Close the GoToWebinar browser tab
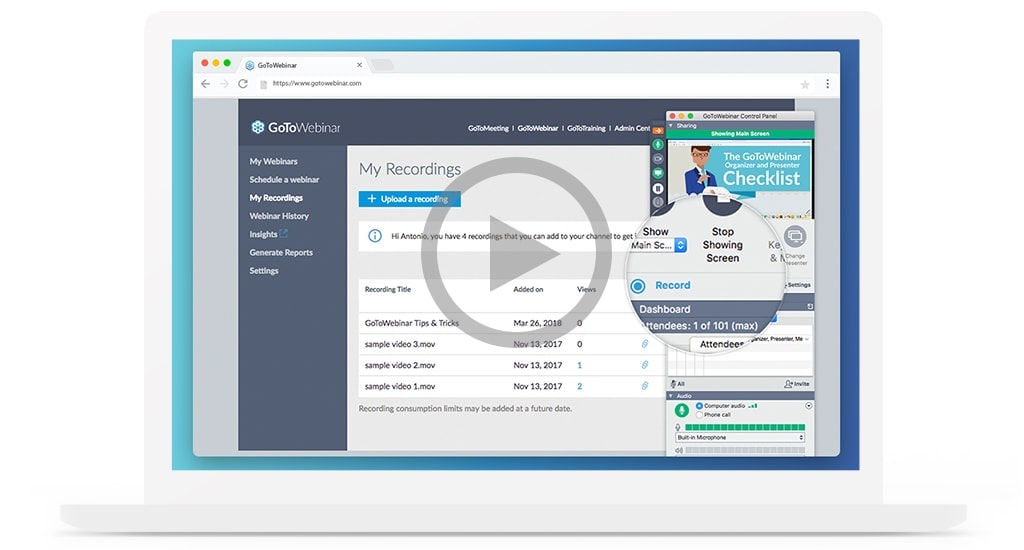The height and width of the screenshot is (550, 1024). coord(359,65)
